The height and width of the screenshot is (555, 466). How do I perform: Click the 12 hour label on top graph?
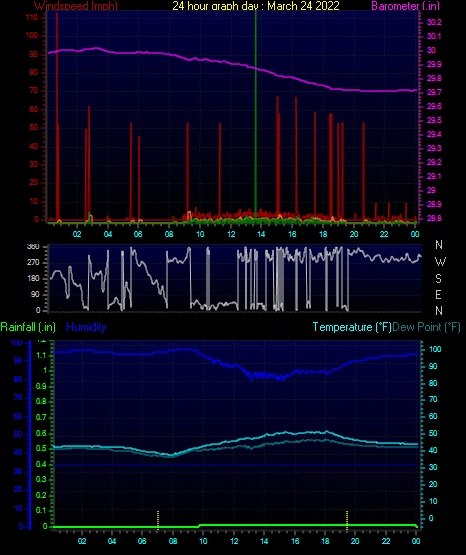pyautogui.click(x=231, y=234)
